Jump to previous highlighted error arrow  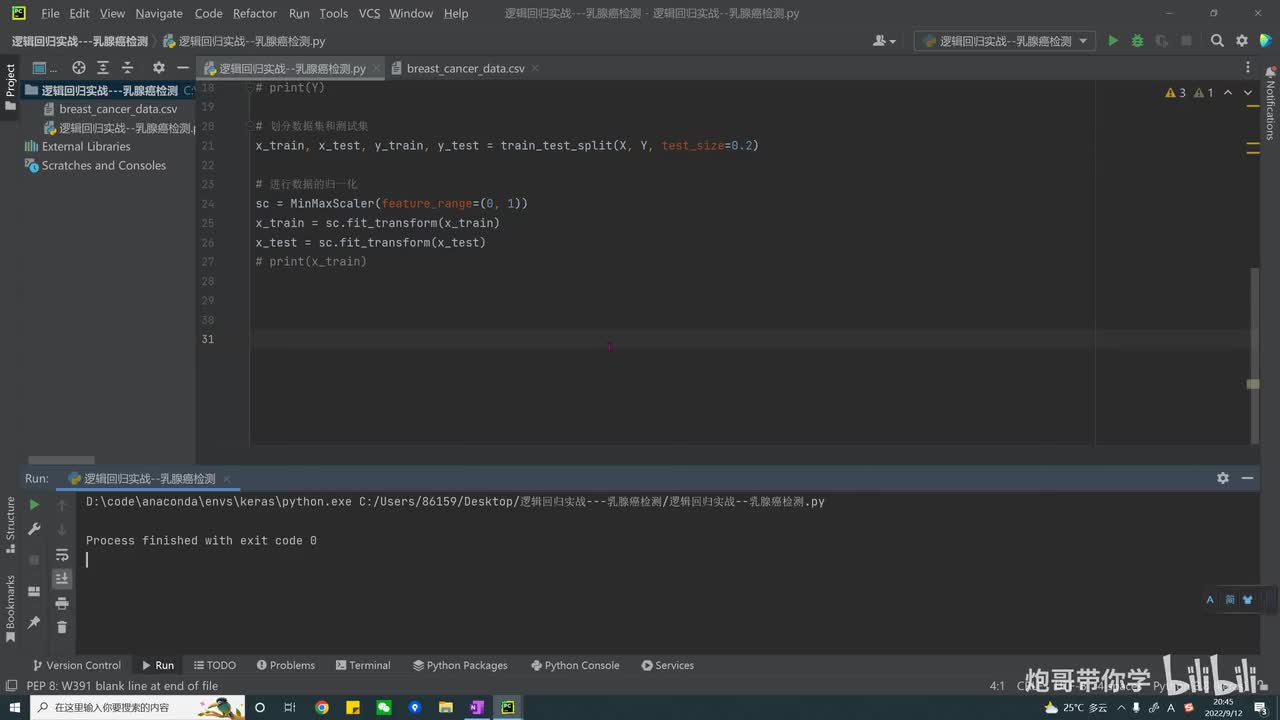coord(1230,92)
